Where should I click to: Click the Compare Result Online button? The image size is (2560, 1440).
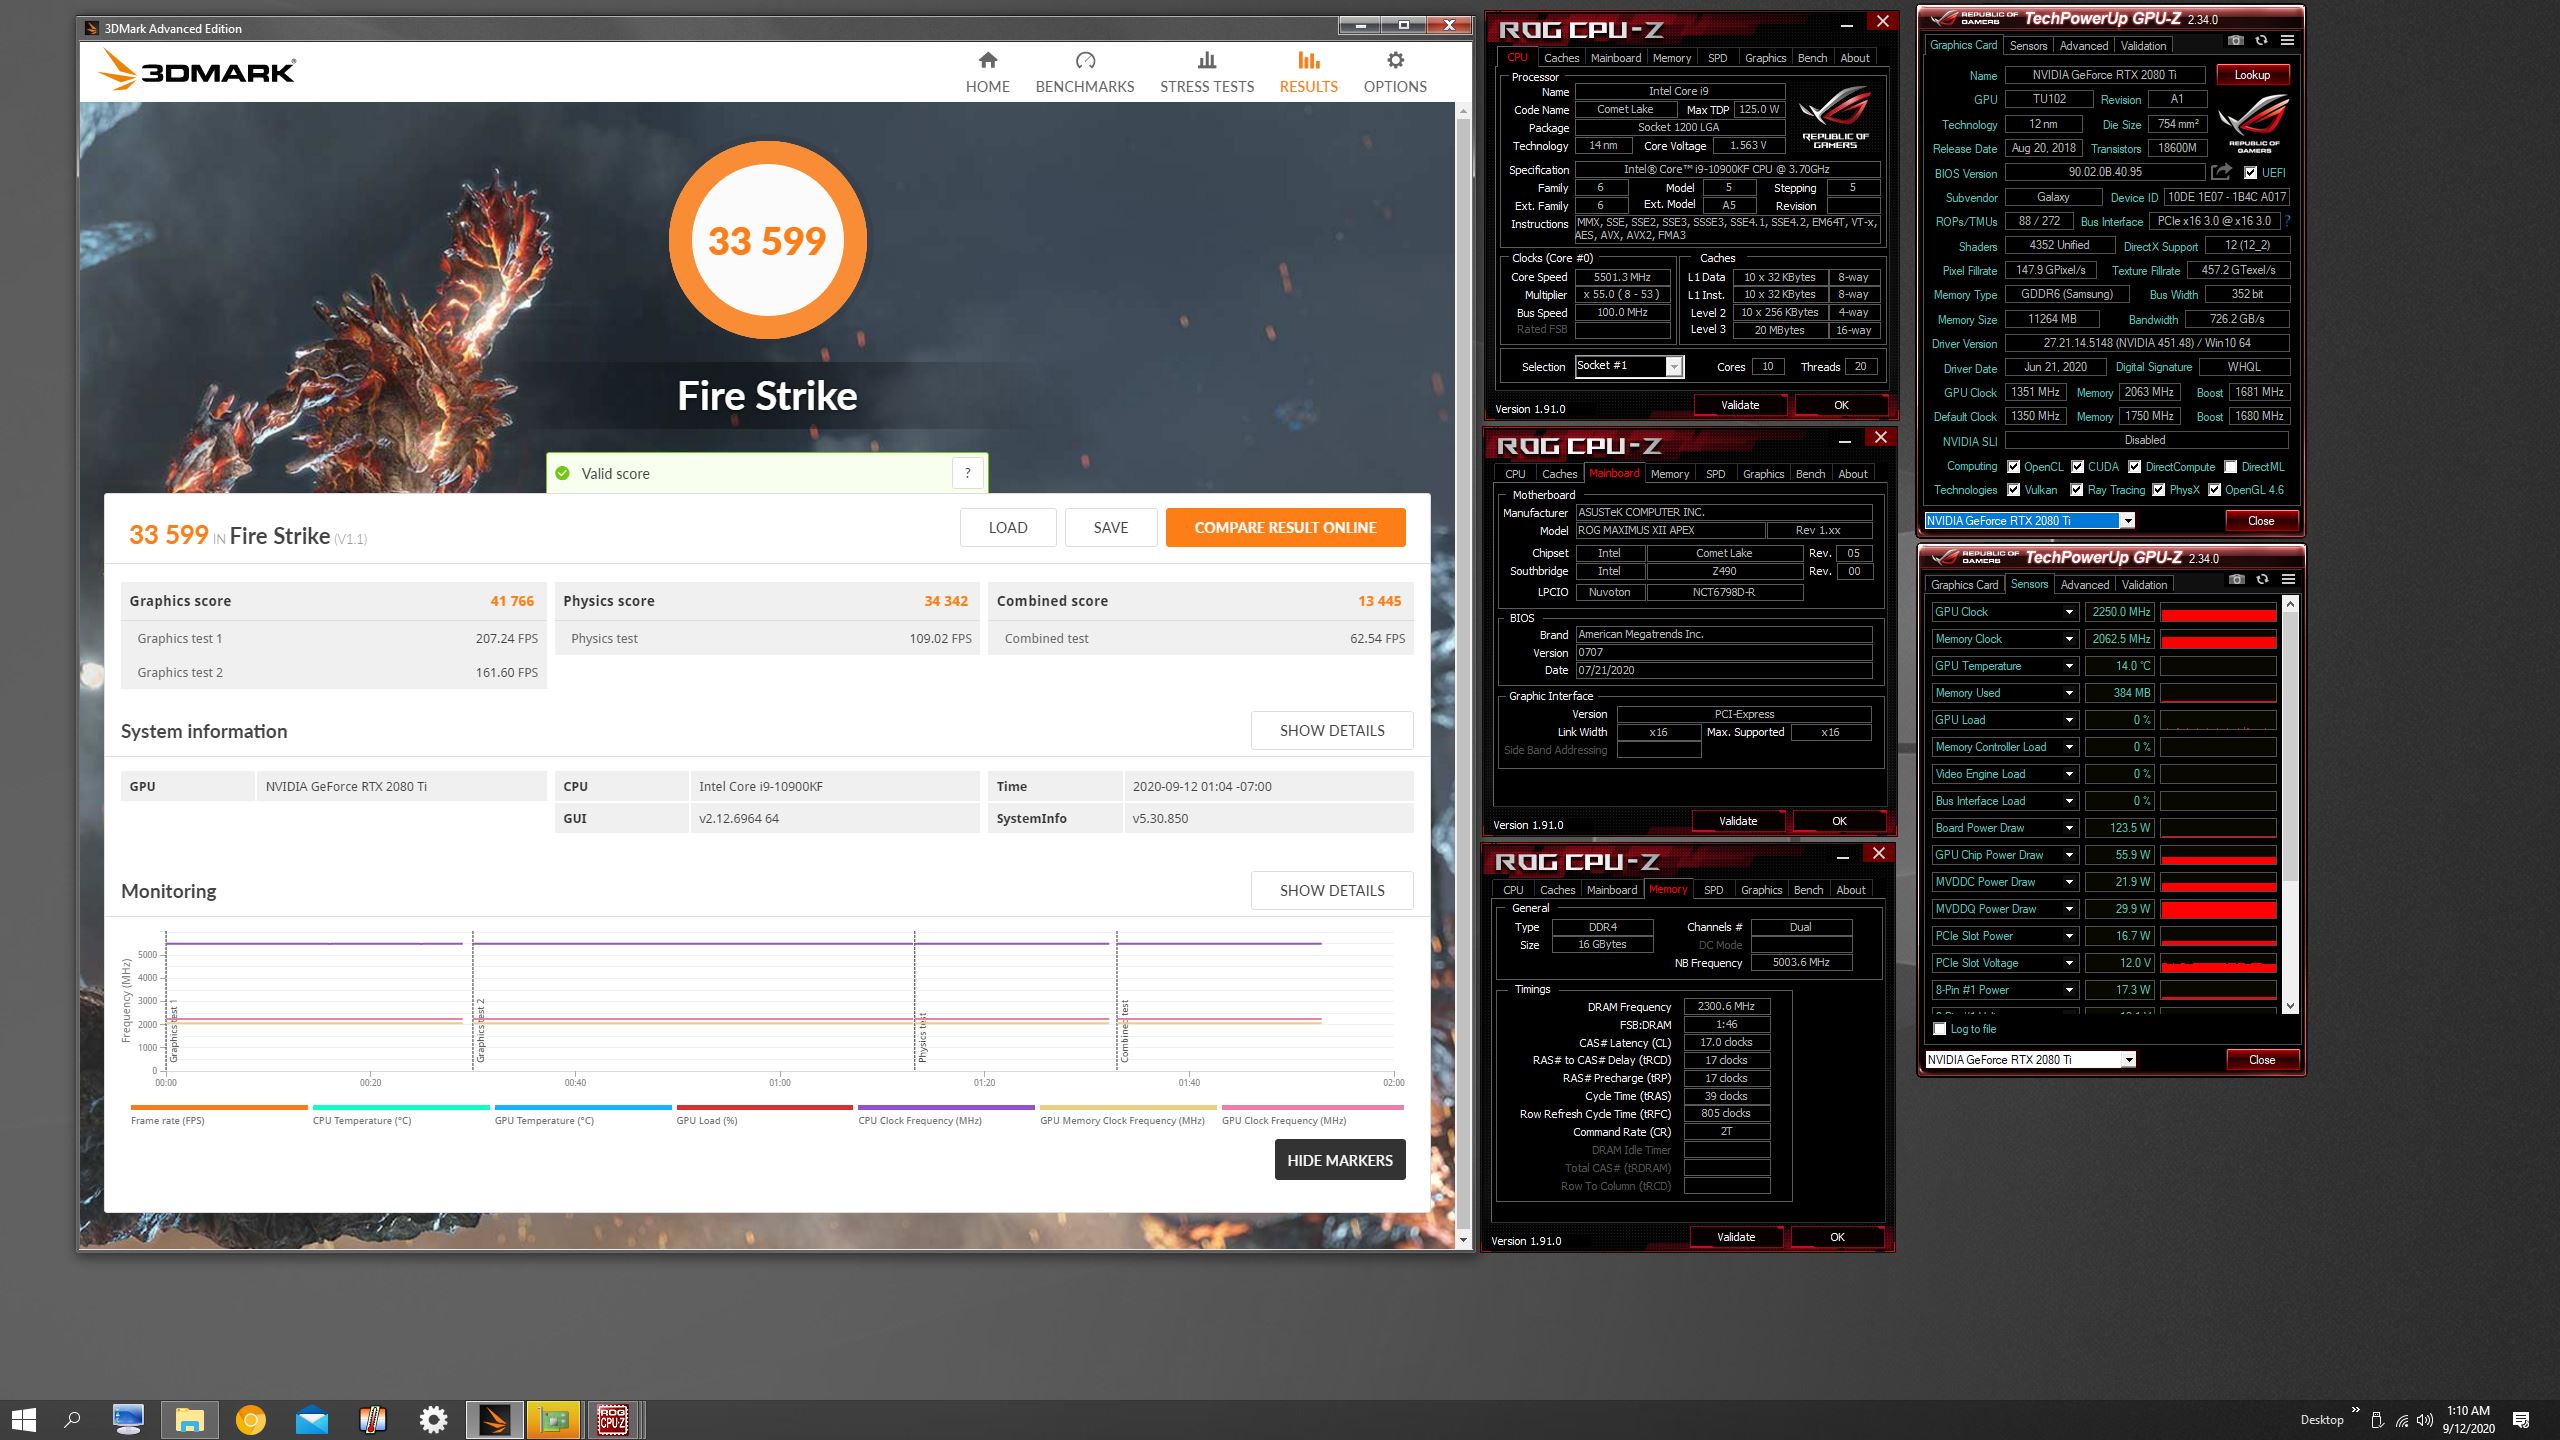tap(1285, 527)
